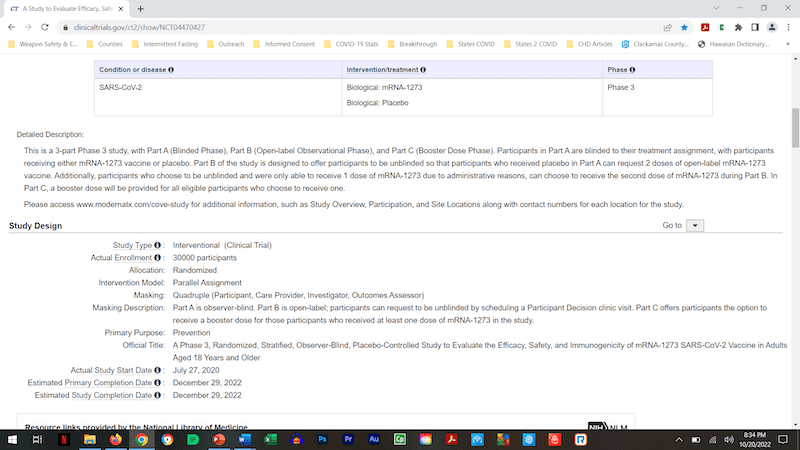
Task: Click info icon next to Study Start Date
Action: (158, 370)
